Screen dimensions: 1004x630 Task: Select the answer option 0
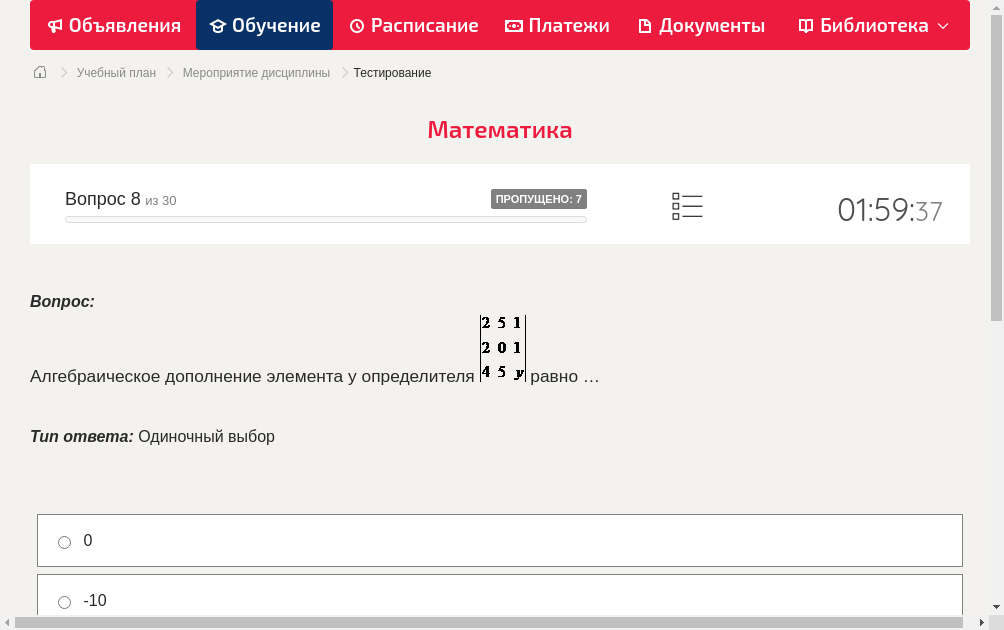tap(65, 542)
